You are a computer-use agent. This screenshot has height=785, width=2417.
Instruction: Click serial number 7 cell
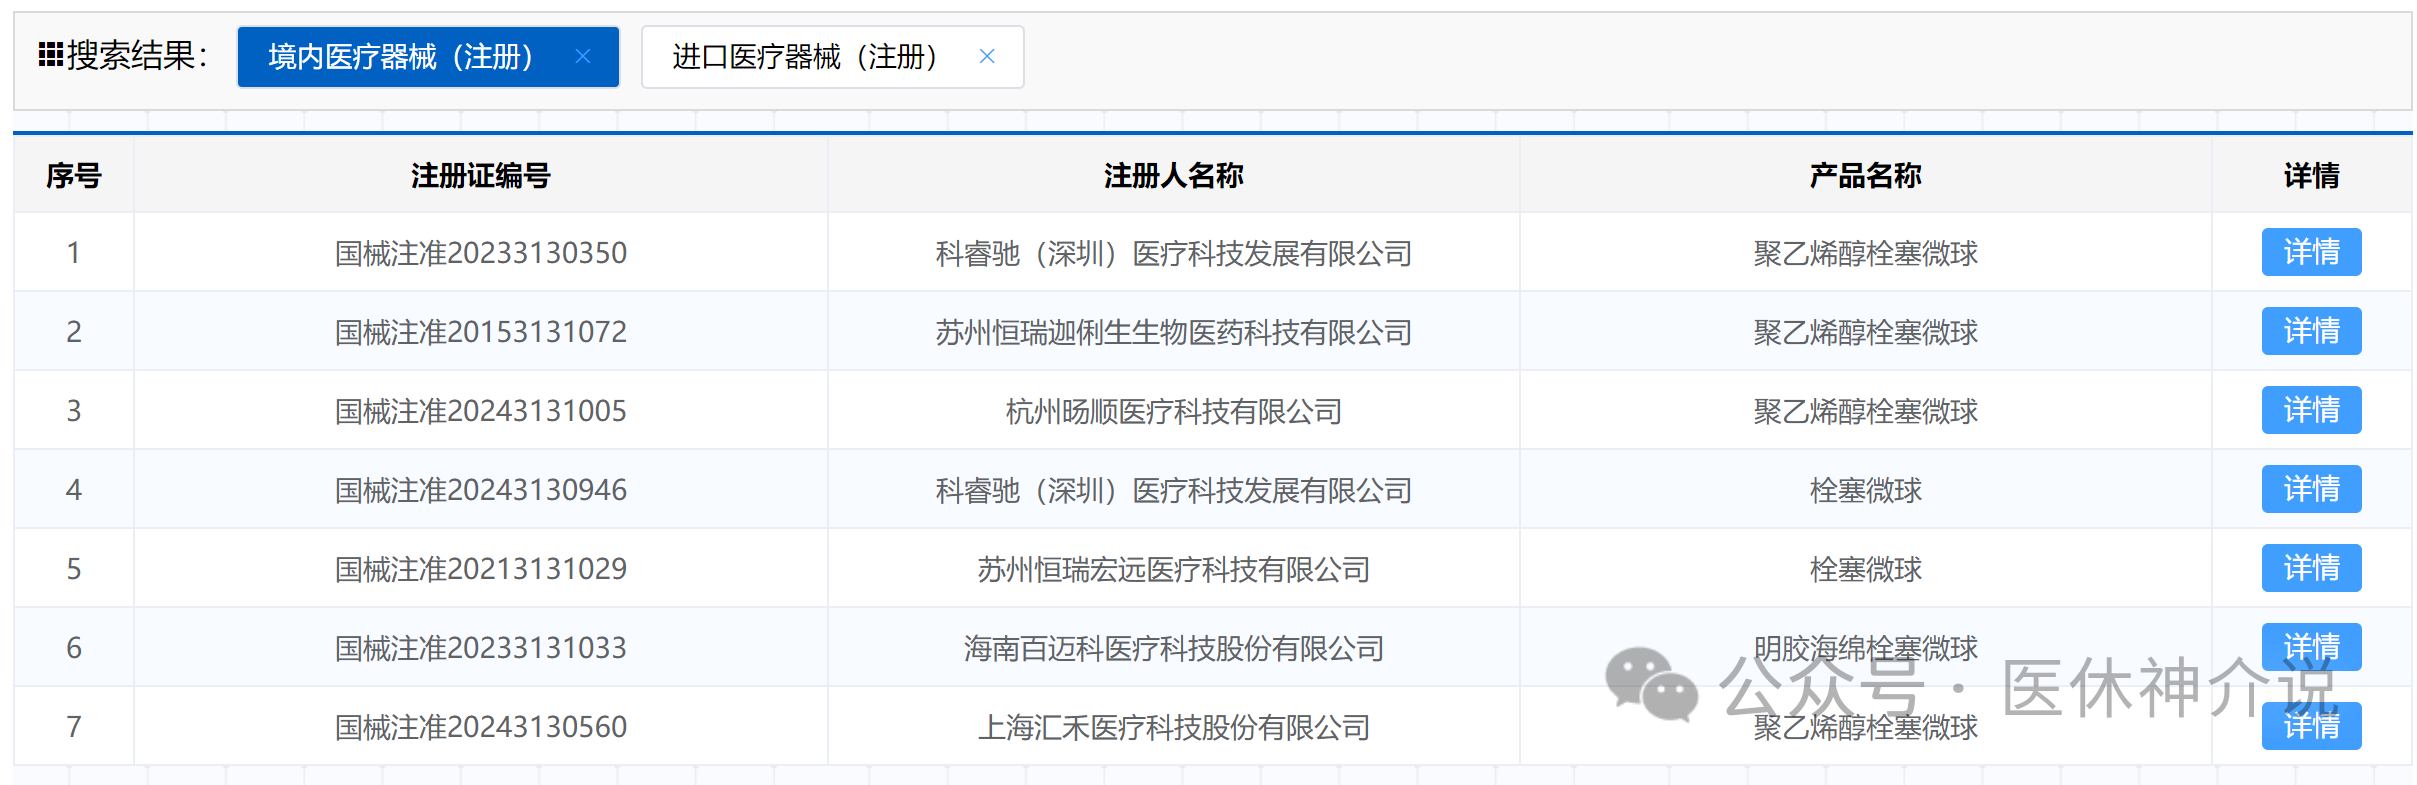(74, 726)
